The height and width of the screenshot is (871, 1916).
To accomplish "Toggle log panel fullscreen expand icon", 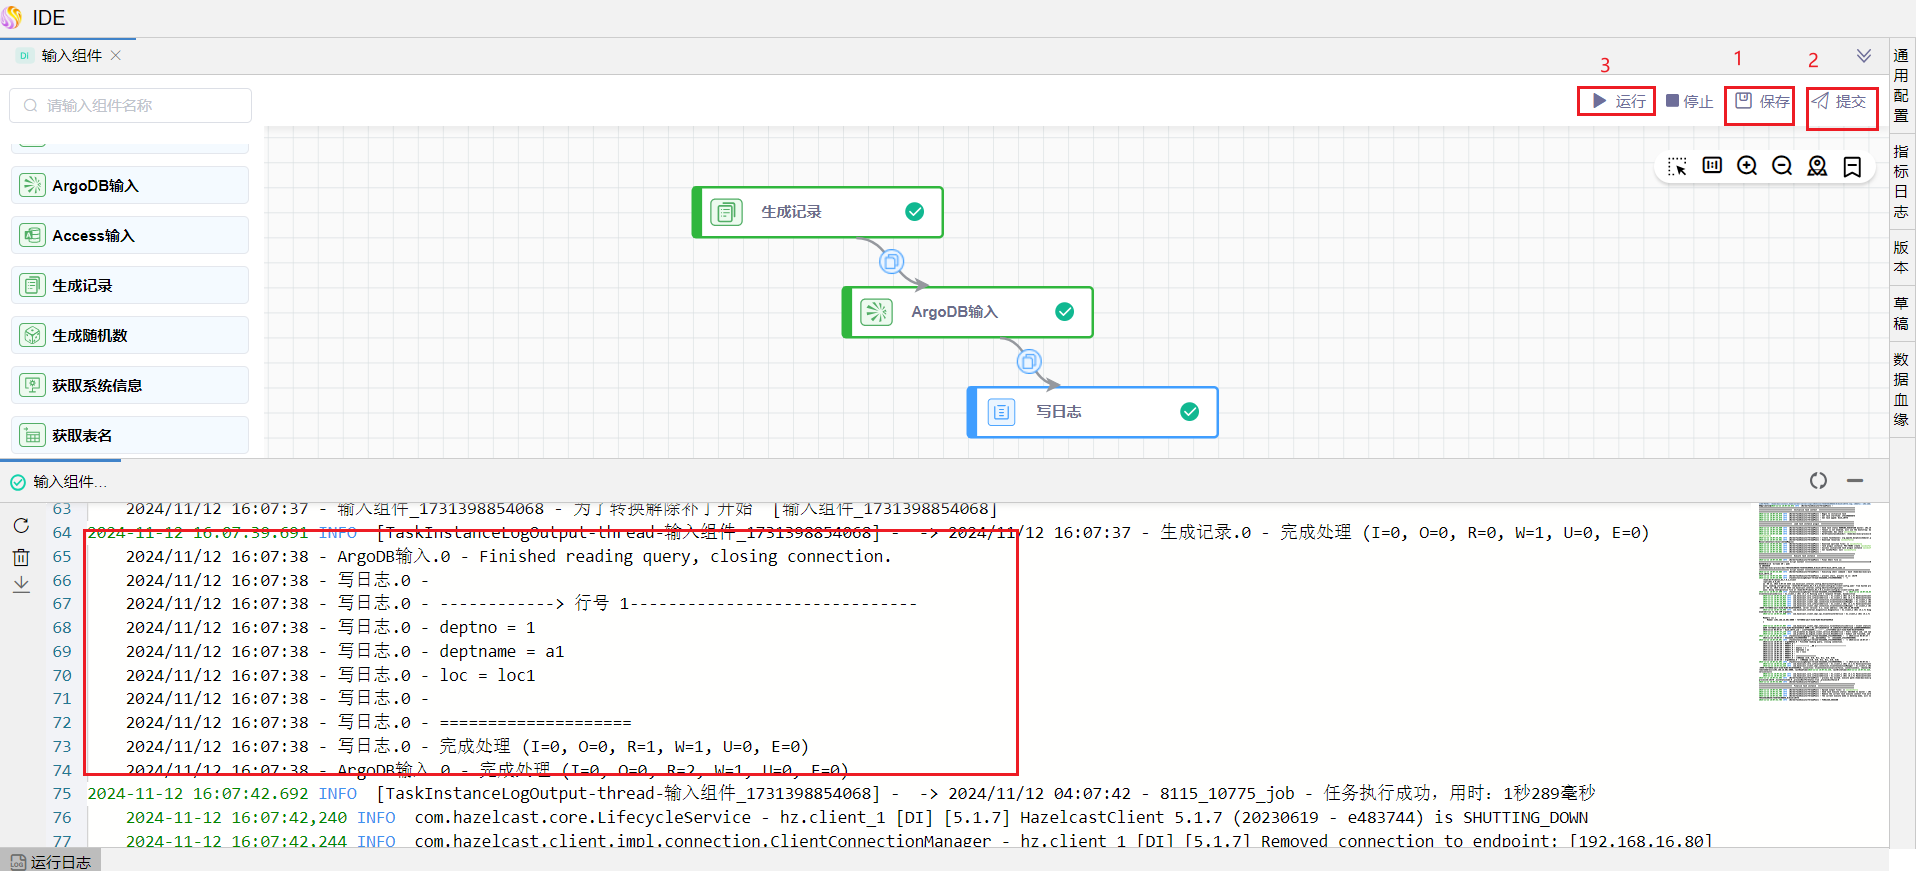I will [x=1818, y=481].
